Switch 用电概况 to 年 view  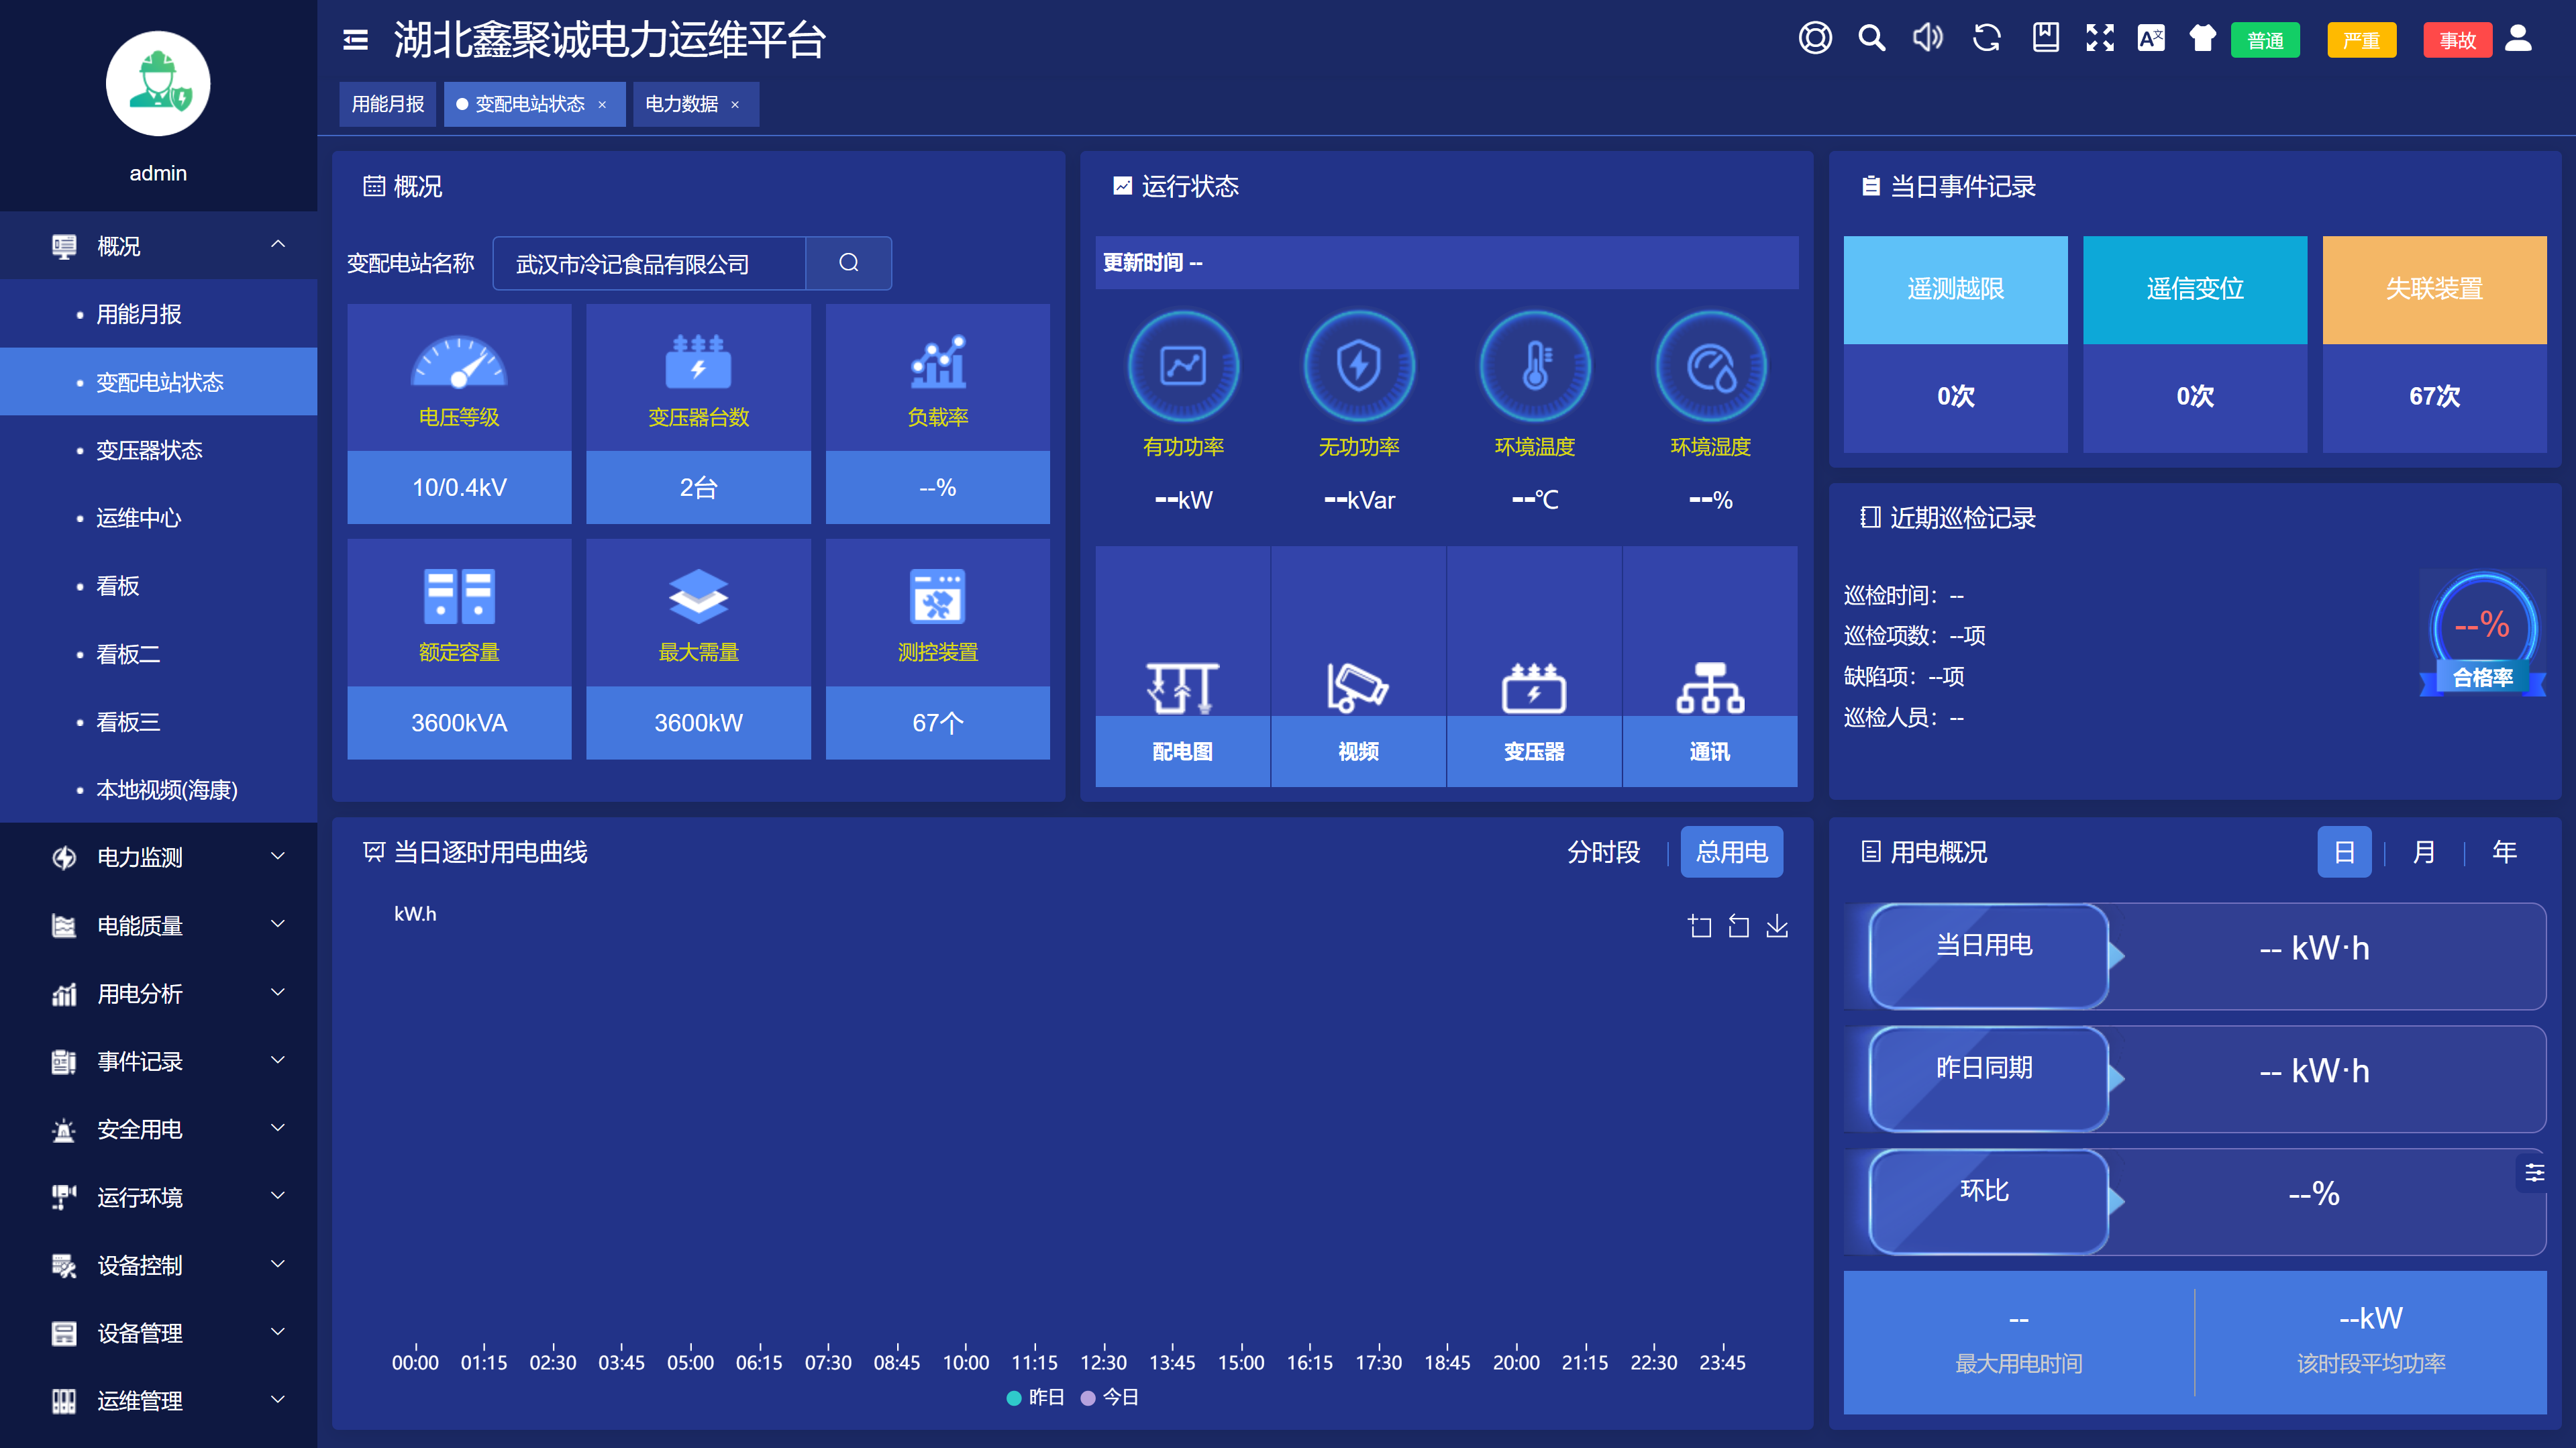tap(2503, 852)
